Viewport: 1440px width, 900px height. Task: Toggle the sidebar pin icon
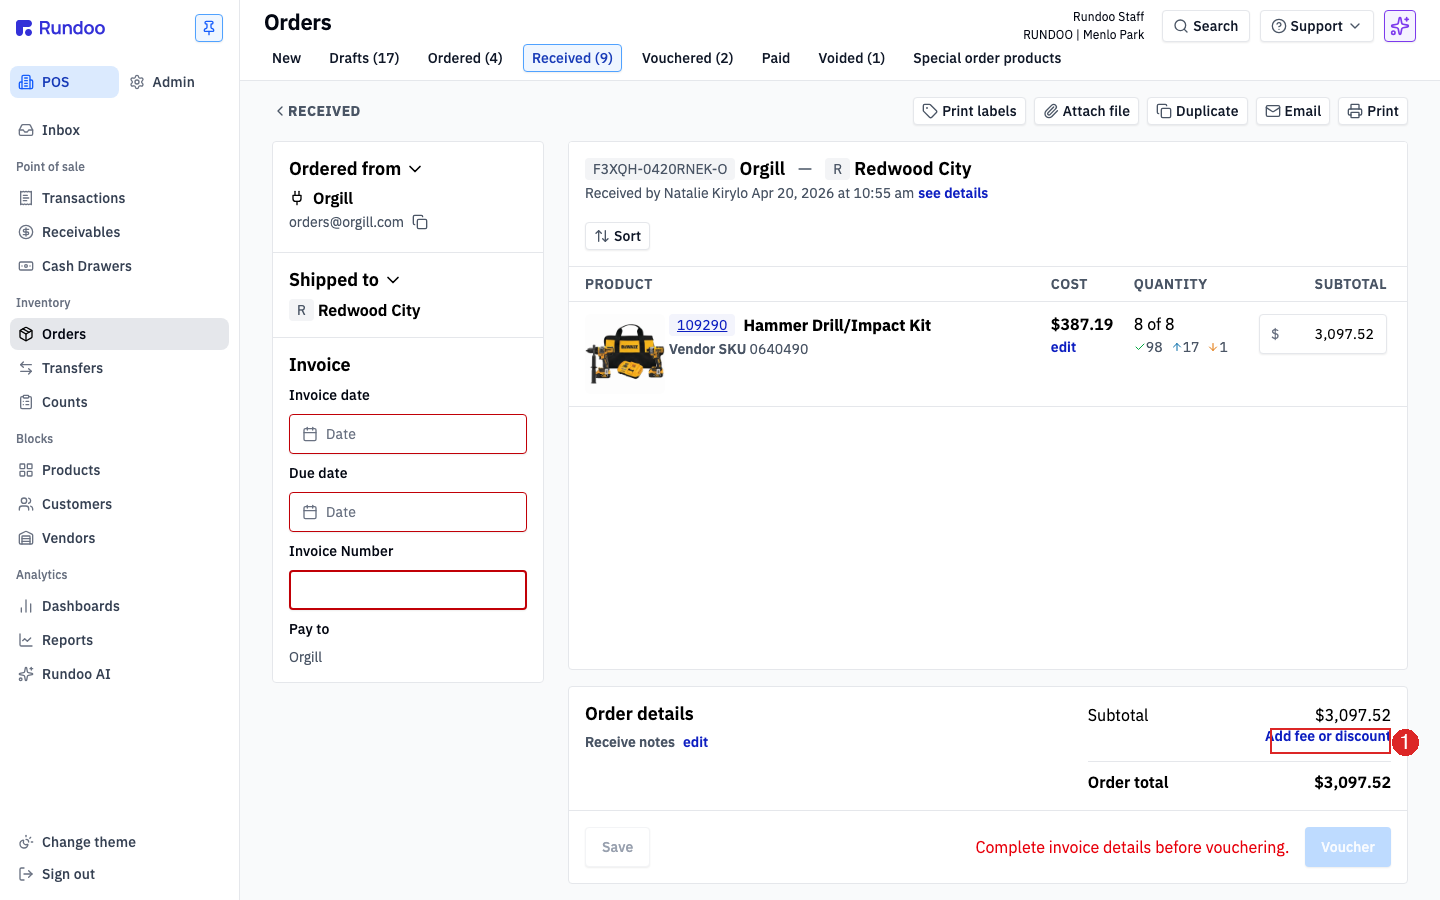(x=209, y=28)
